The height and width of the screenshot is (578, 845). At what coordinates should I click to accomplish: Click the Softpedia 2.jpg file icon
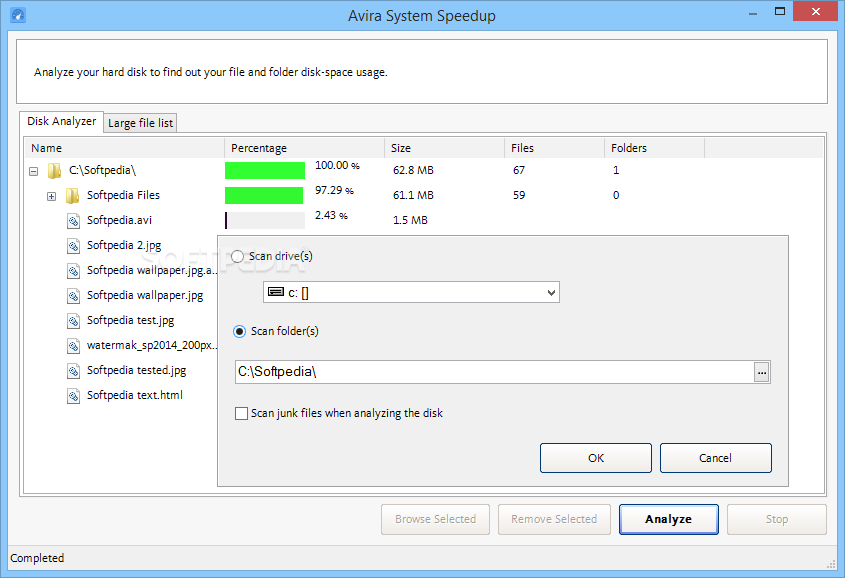73,246
